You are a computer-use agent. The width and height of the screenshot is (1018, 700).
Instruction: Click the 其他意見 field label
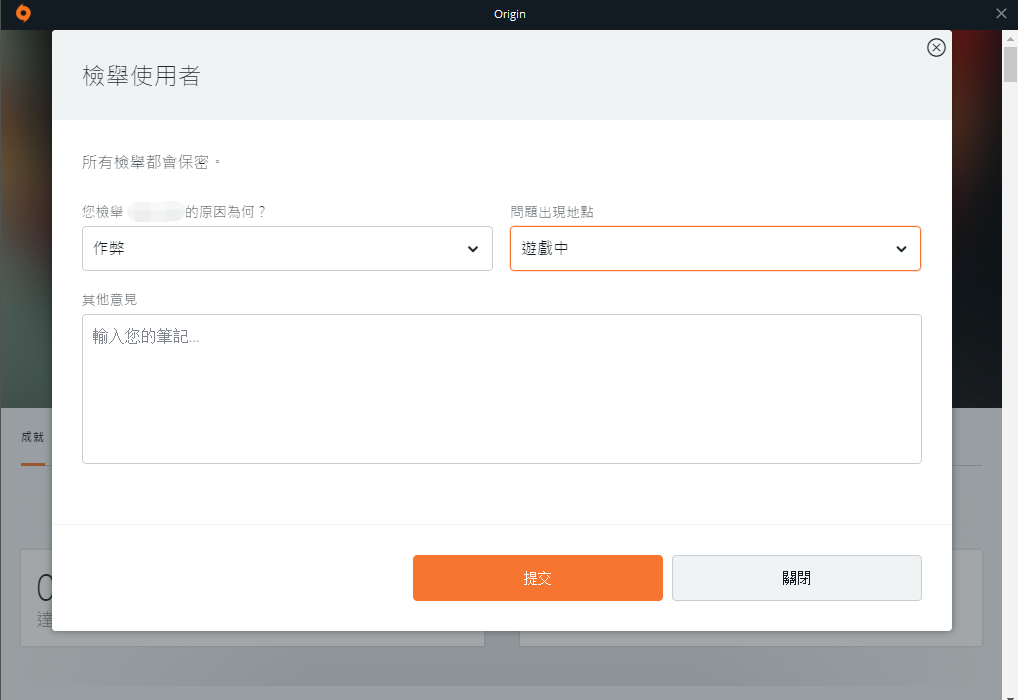point(110,300)
